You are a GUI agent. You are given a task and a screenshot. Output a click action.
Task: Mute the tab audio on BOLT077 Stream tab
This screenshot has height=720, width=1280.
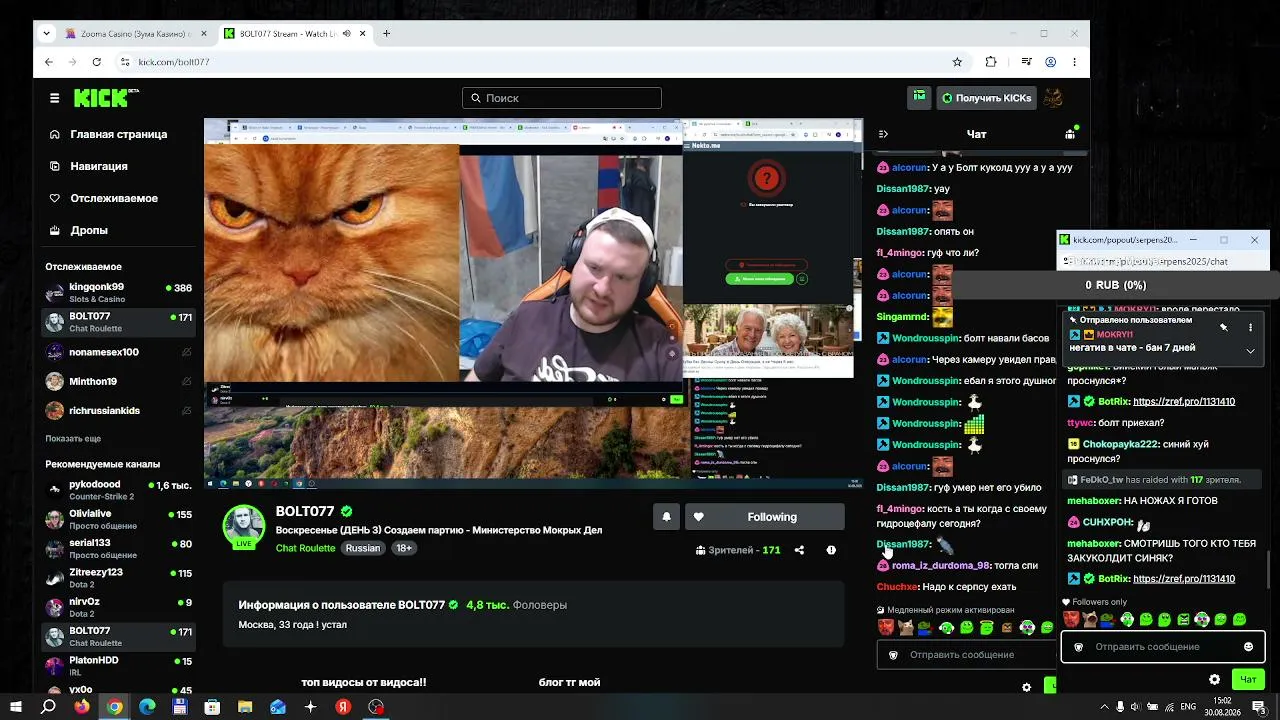[347, 33]
